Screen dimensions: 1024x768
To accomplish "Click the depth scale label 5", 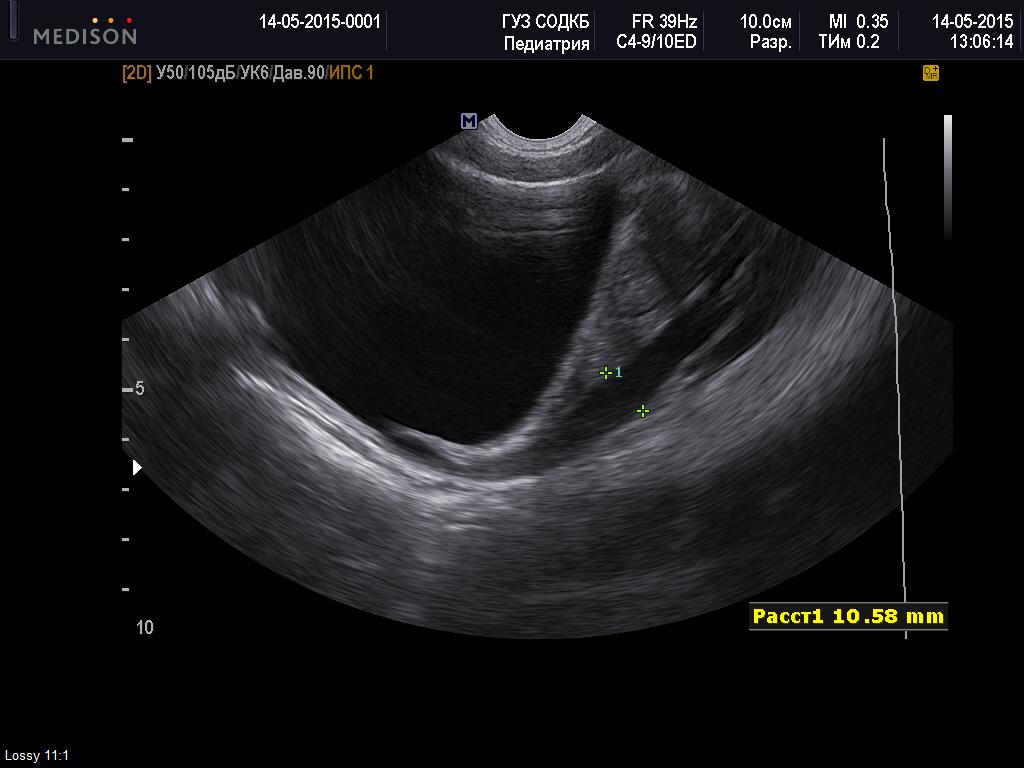I will (140, 388).
